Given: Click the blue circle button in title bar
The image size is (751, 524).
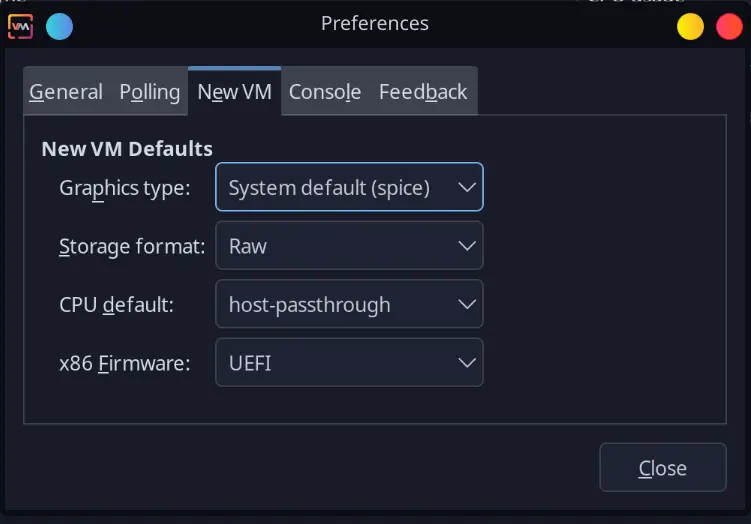Looking at the screenshot, I should [59, 26].
